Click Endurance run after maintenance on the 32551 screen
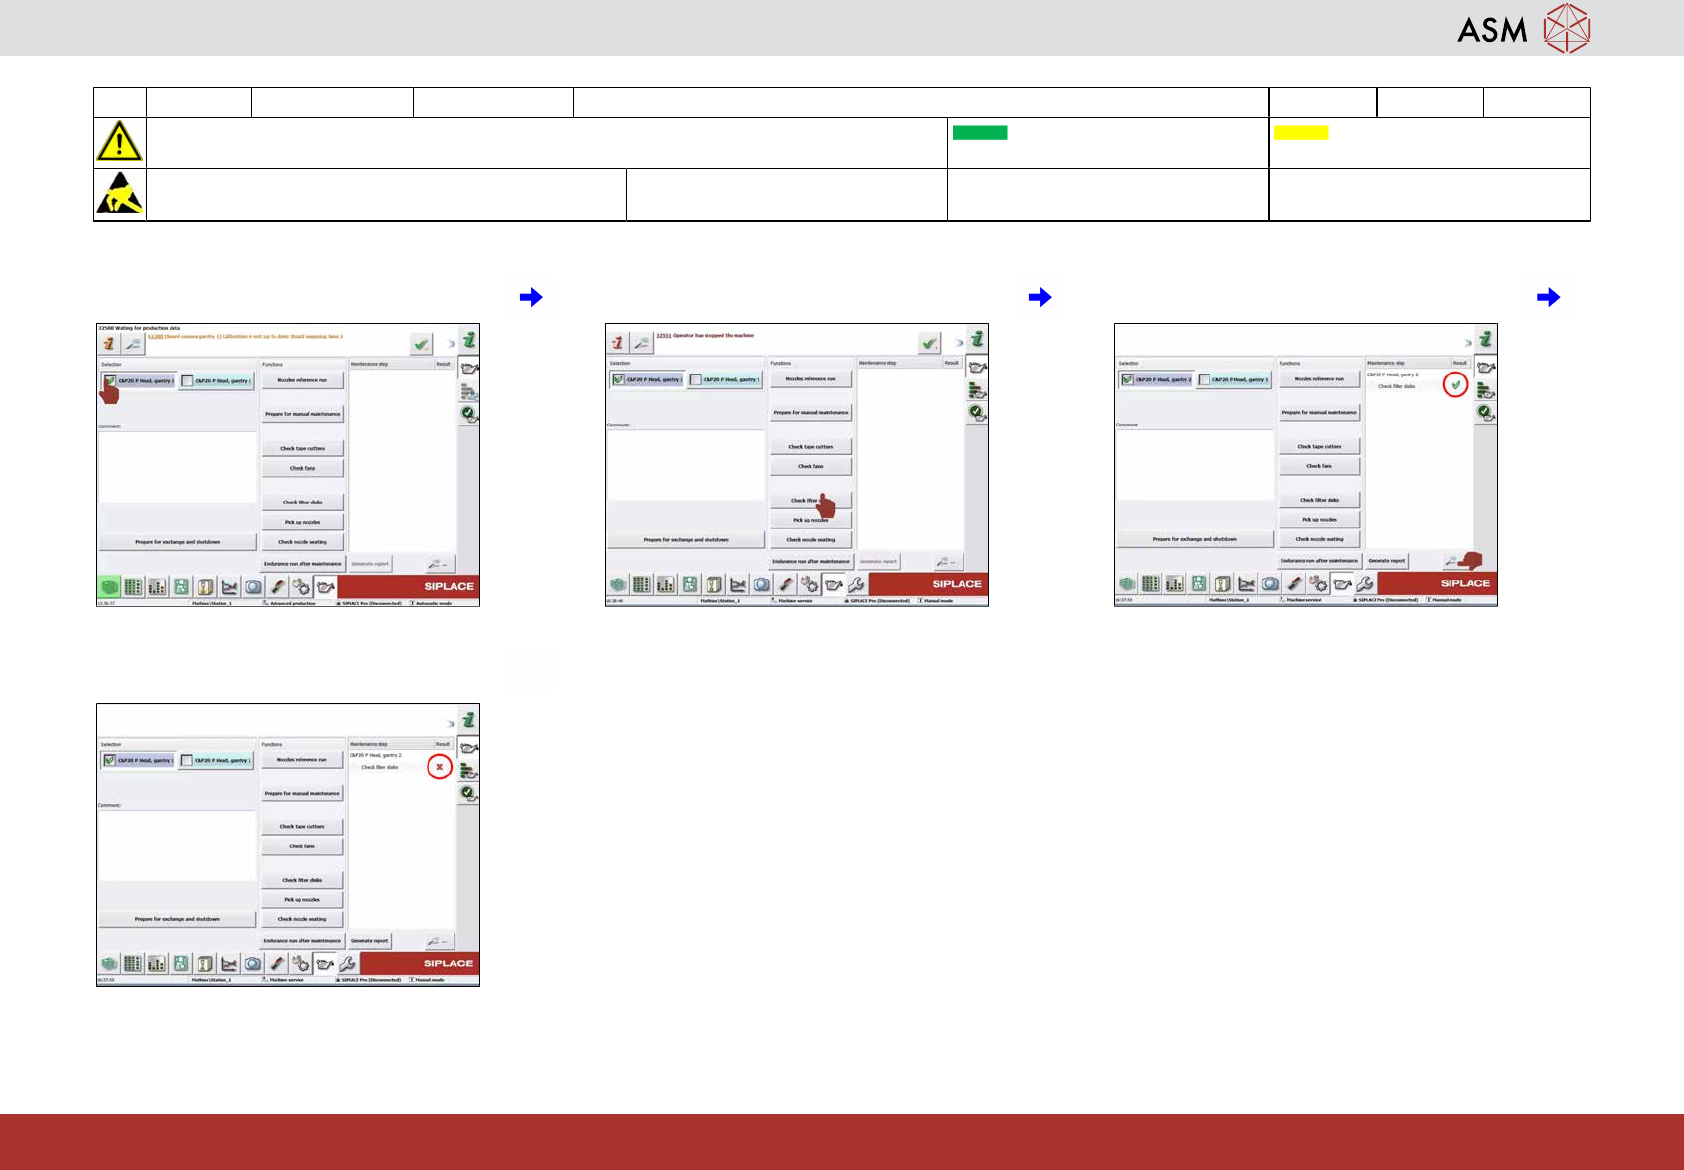Image resolution: width=1684 pixels, height=1170 pixels. click(811, 562)
